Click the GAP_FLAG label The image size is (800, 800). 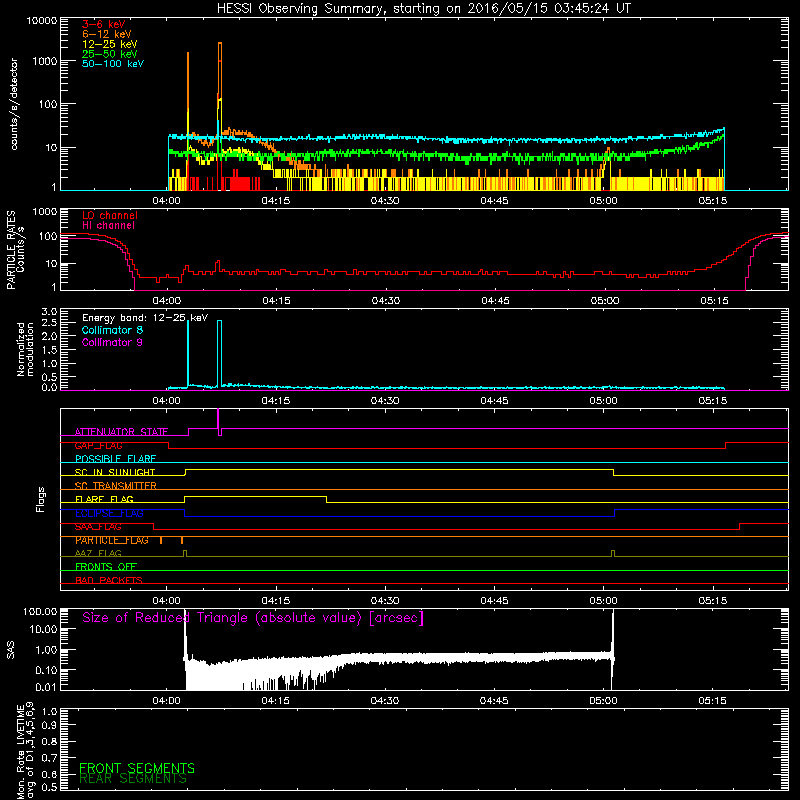click(x=98, y=446)
